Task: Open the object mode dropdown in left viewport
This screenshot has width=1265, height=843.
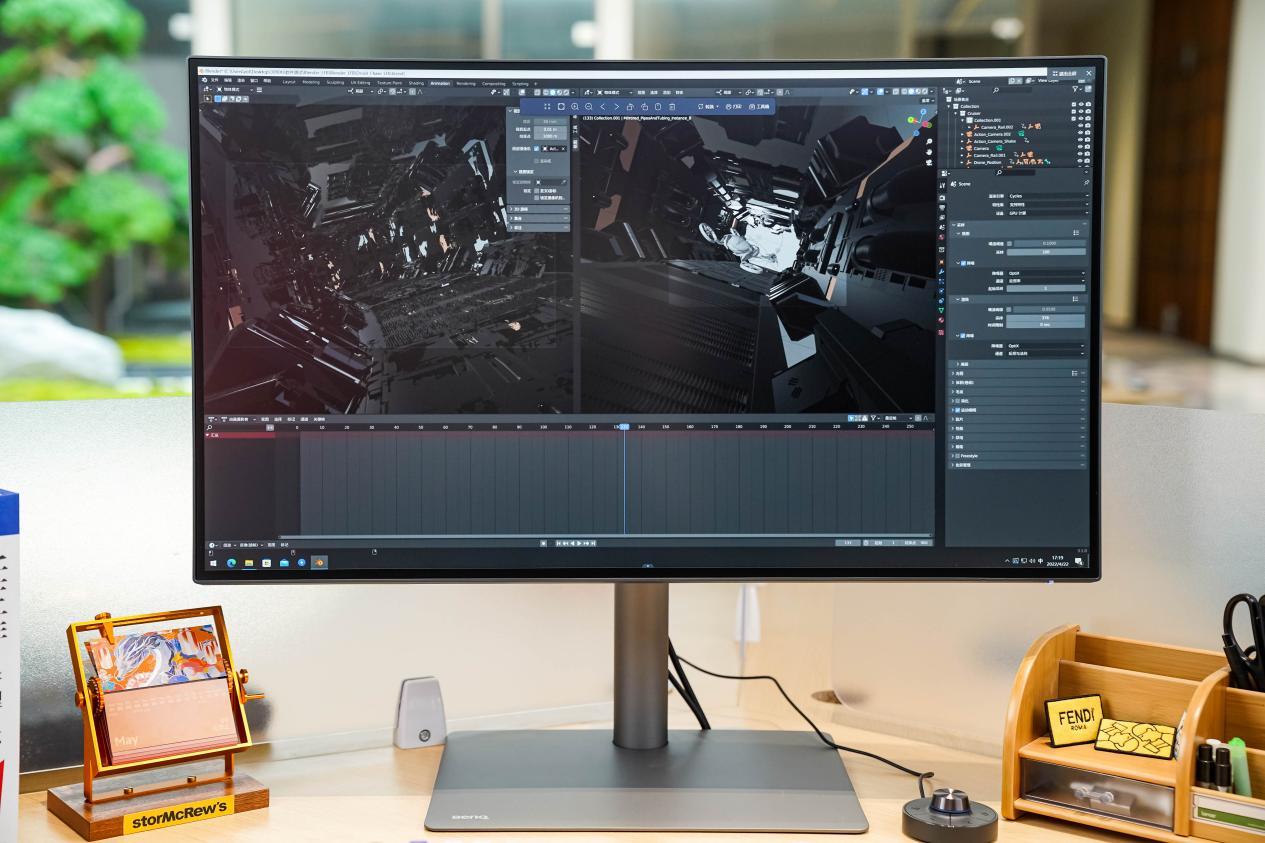Action: (x=235, y=90)
